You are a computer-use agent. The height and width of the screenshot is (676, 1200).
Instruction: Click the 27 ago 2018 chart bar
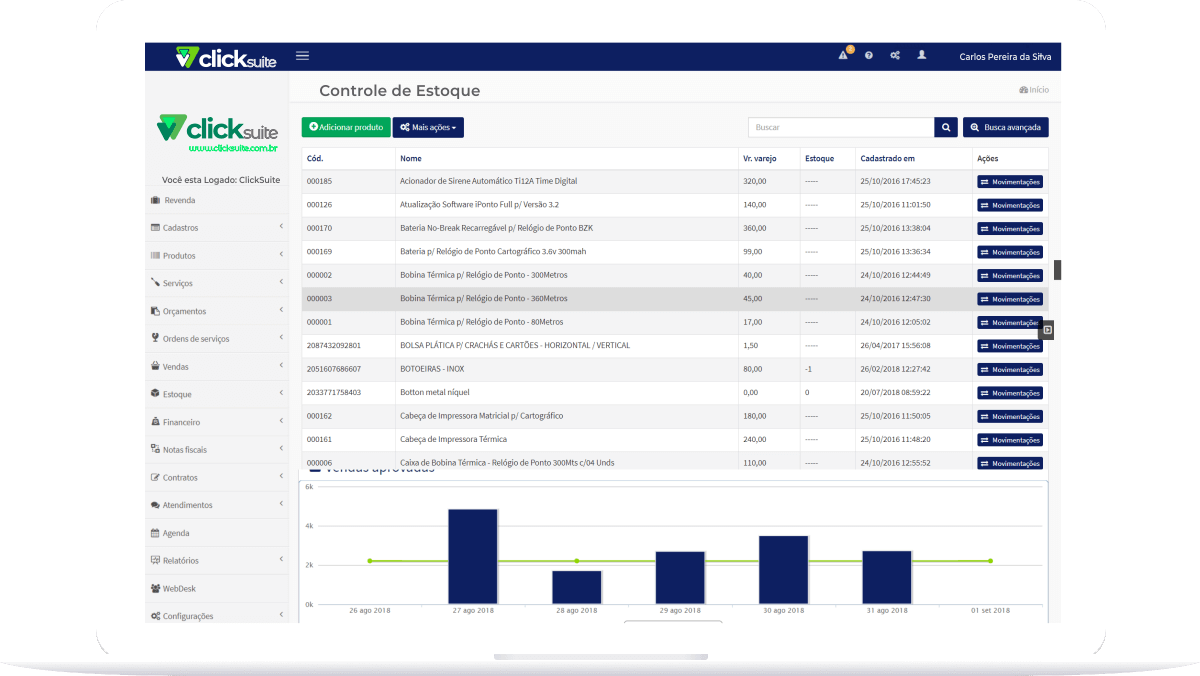point(473,557)
